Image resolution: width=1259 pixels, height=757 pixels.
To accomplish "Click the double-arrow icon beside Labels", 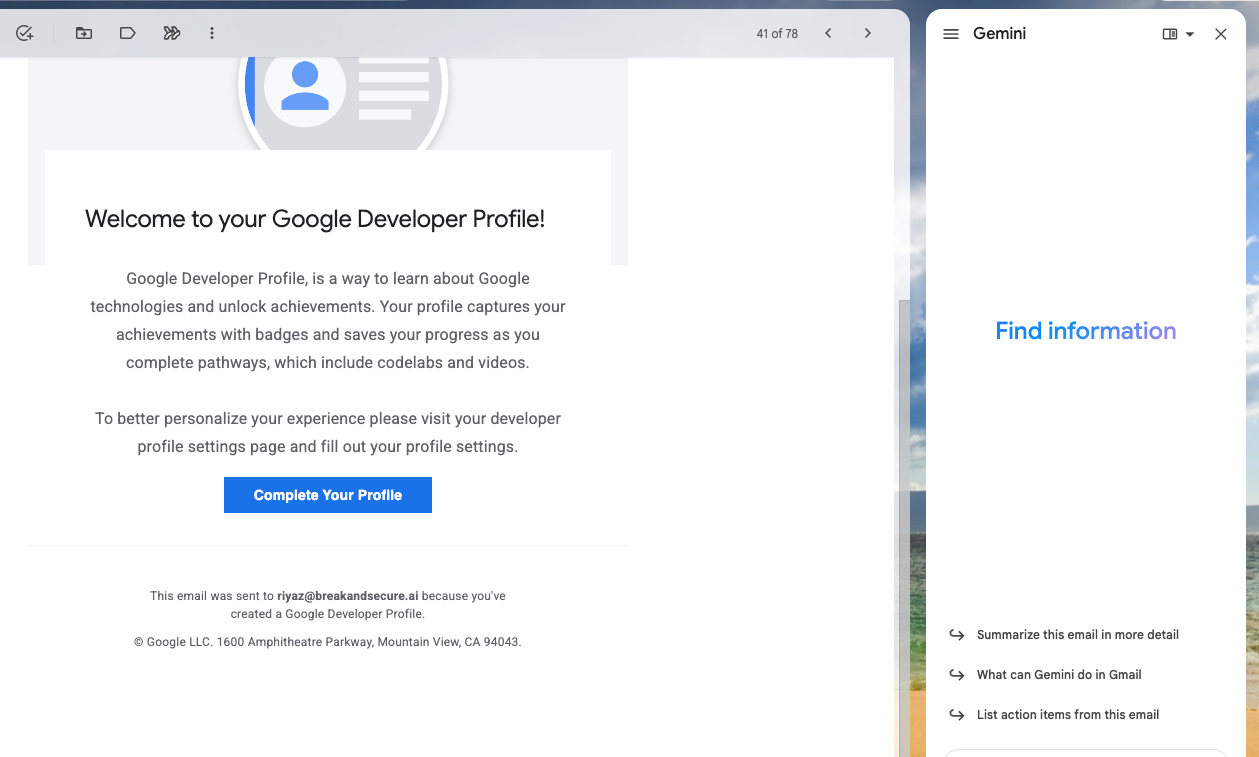I will [x=171, y=33].
